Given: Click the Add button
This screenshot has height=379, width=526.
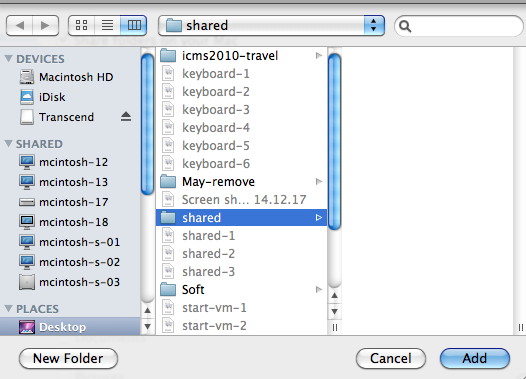Looking at the screenshot, I should 475,359.
